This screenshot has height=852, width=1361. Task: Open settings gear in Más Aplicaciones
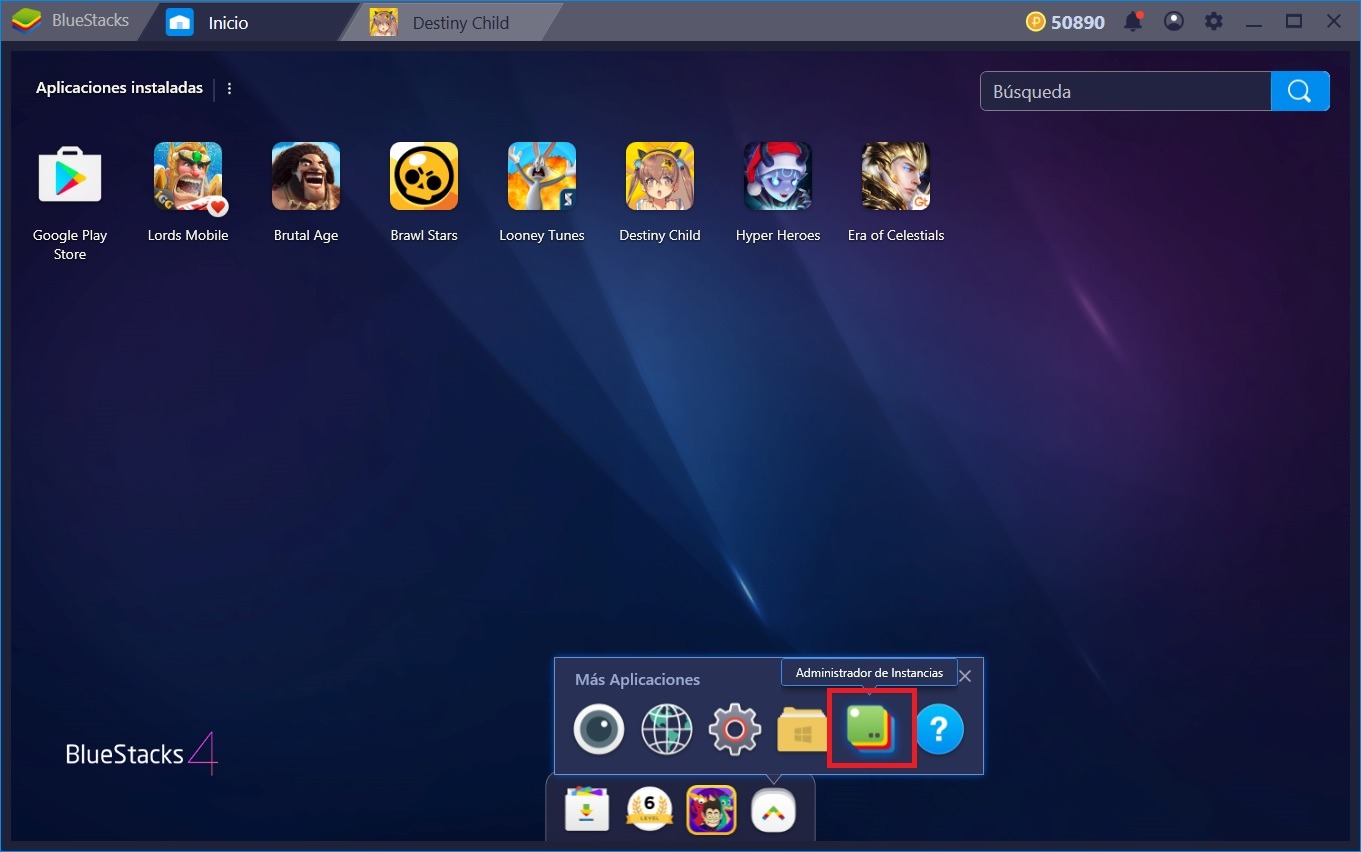coord(735,730)
